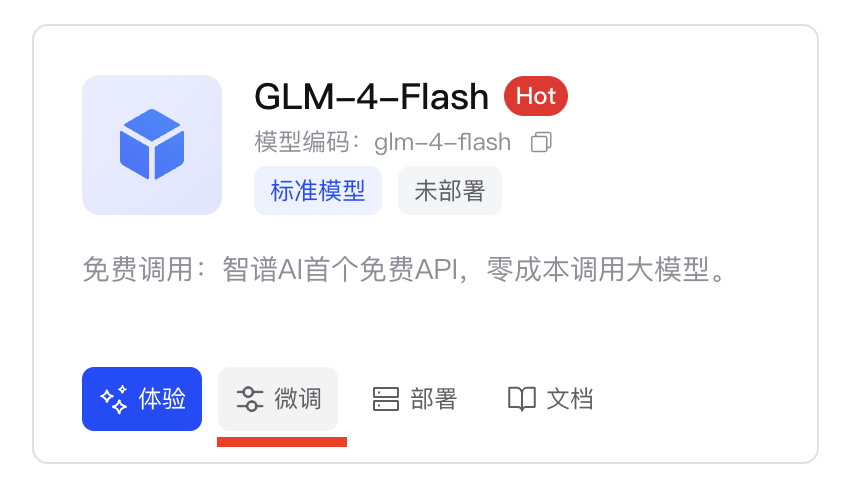Click the server icon beside 部署

[386, 399]
